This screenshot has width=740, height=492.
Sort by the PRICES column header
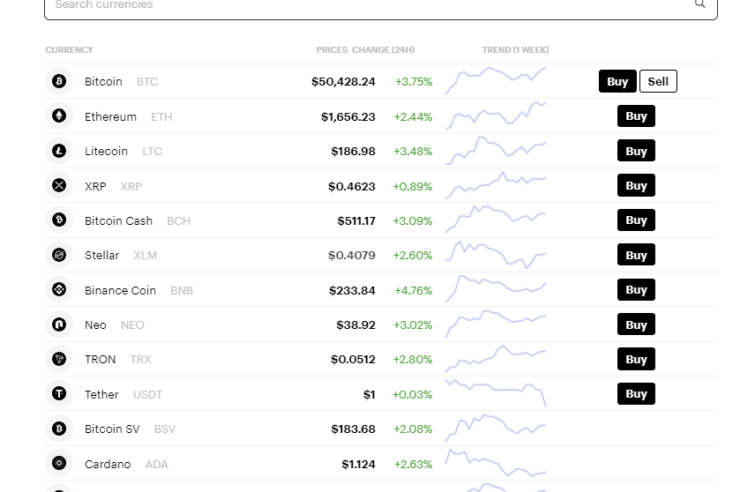coord(332,50)
